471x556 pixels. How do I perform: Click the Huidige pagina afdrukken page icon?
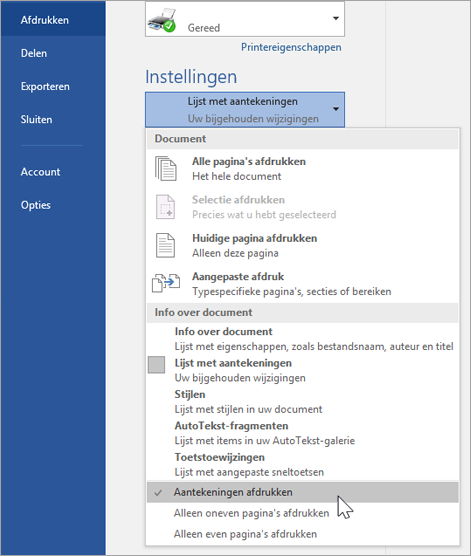pos(165,245)
